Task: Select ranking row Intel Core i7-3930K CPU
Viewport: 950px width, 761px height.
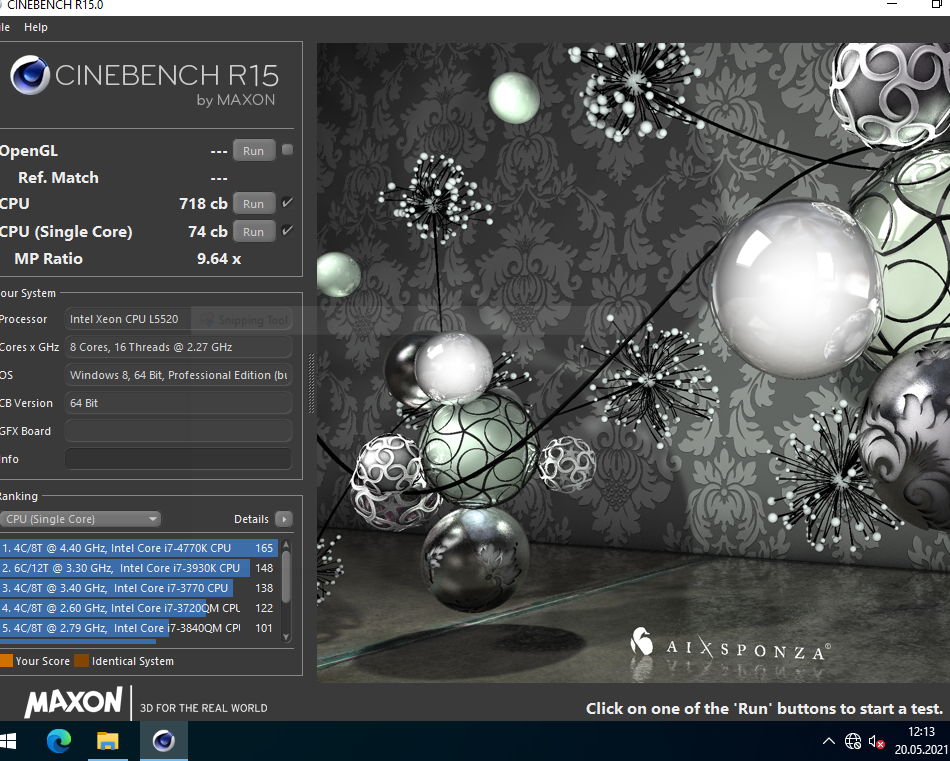Action: coord(139,568)
